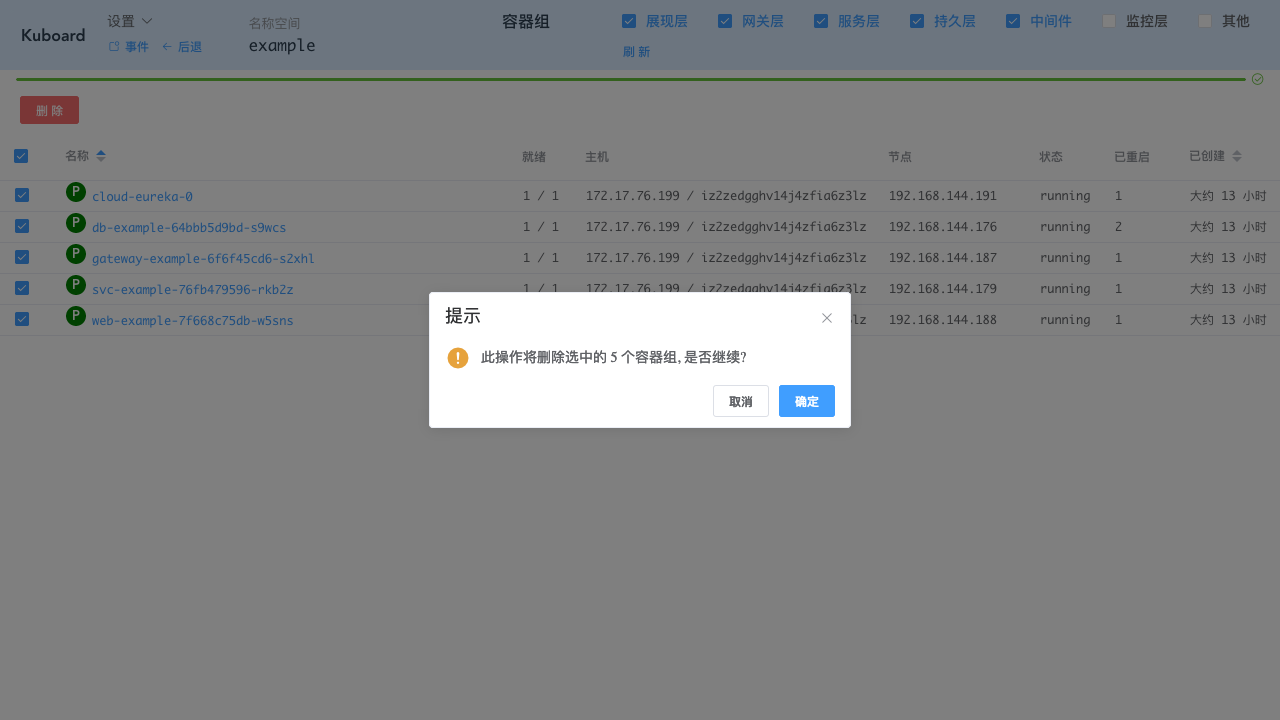Click the 已重启 column header
1280x720 pixels.
(1132, 157)
